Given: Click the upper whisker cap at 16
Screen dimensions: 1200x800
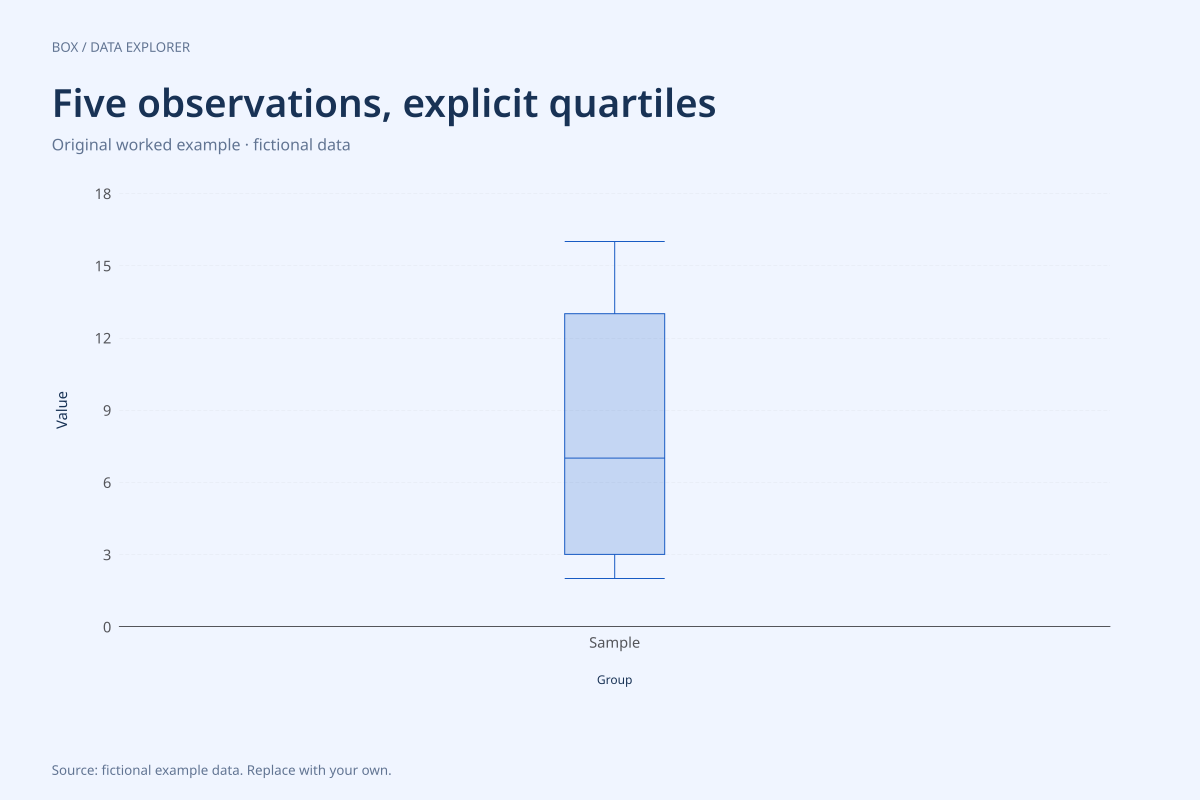Looking at the screenshot, I should (614, 241).
